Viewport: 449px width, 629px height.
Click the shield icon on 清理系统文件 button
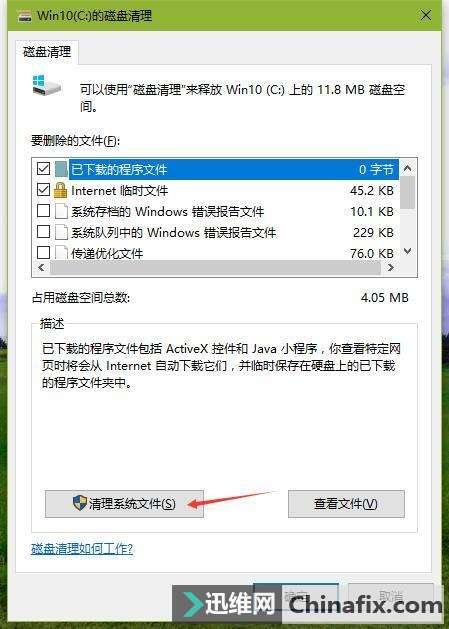[x=80, y=503]
